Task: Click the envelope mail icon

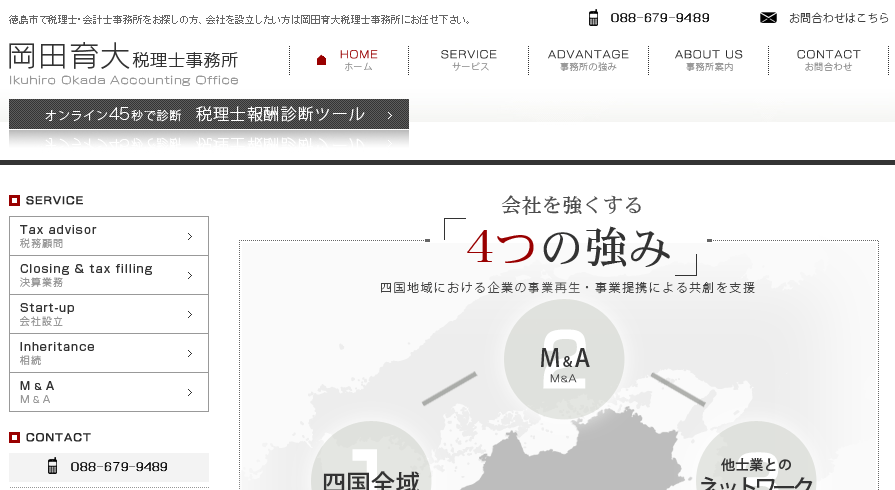Action: point(768,18)
